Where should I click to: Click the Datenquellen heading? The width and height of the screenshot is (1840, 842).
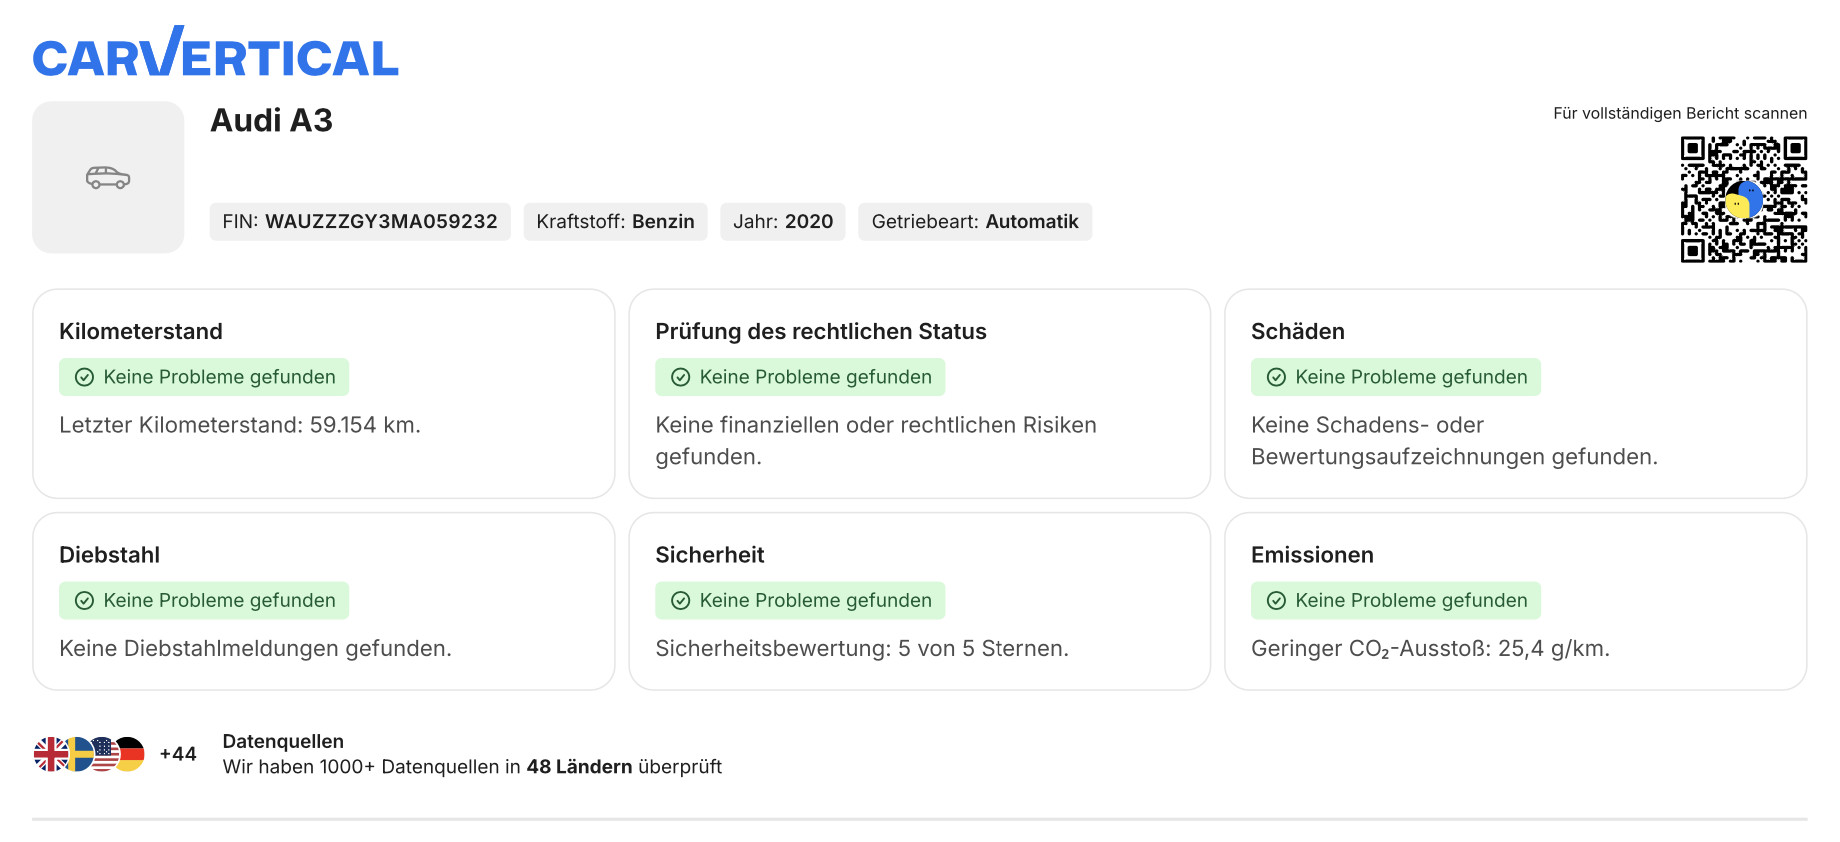click(283, 741)
